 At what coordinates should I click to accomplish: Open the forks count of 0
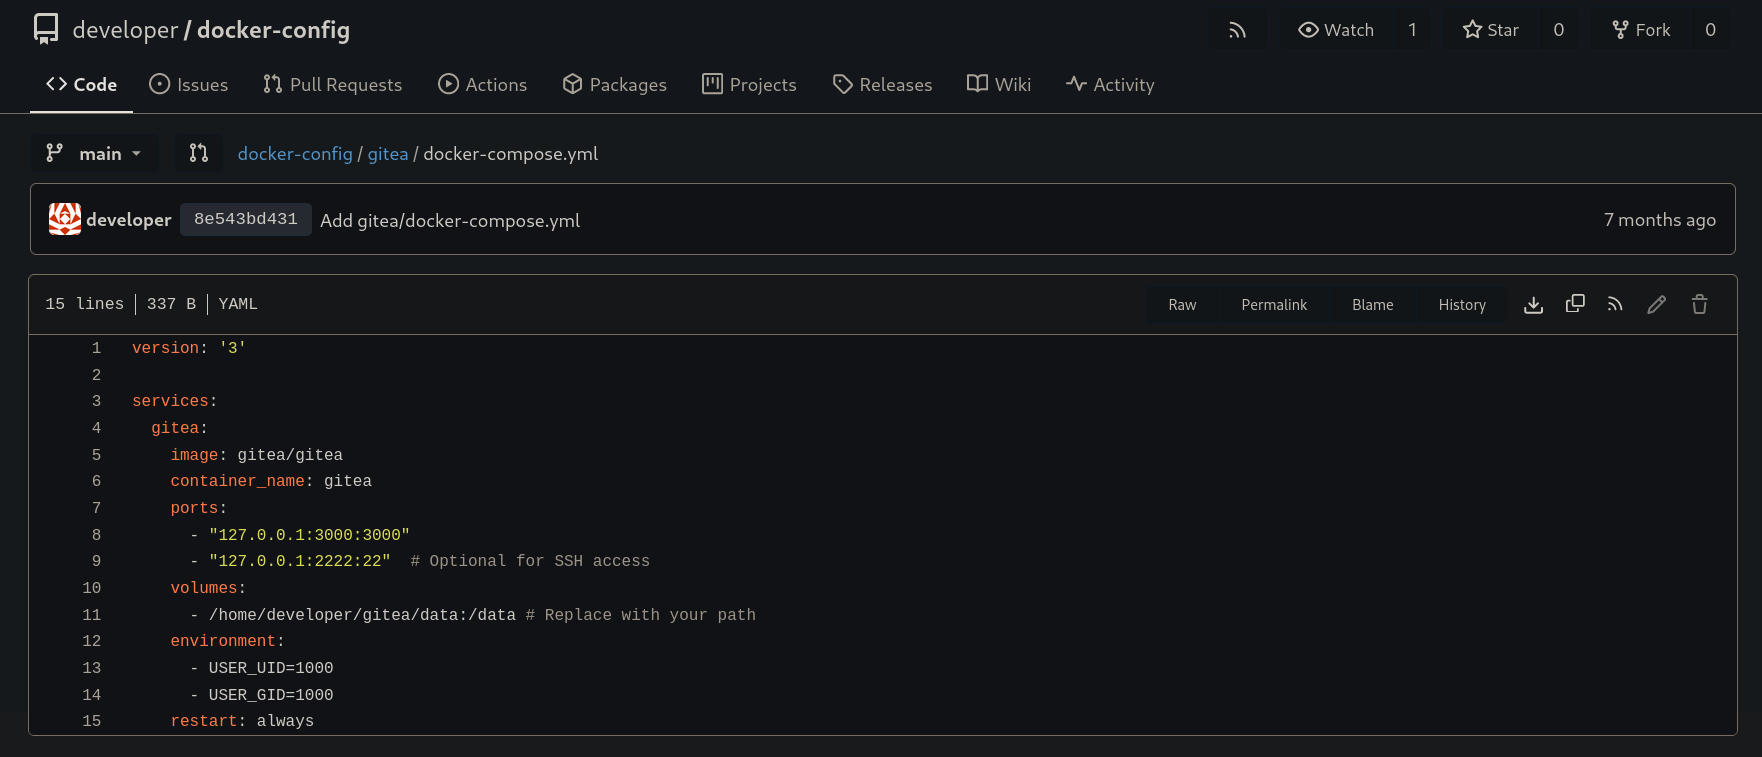1710,30
